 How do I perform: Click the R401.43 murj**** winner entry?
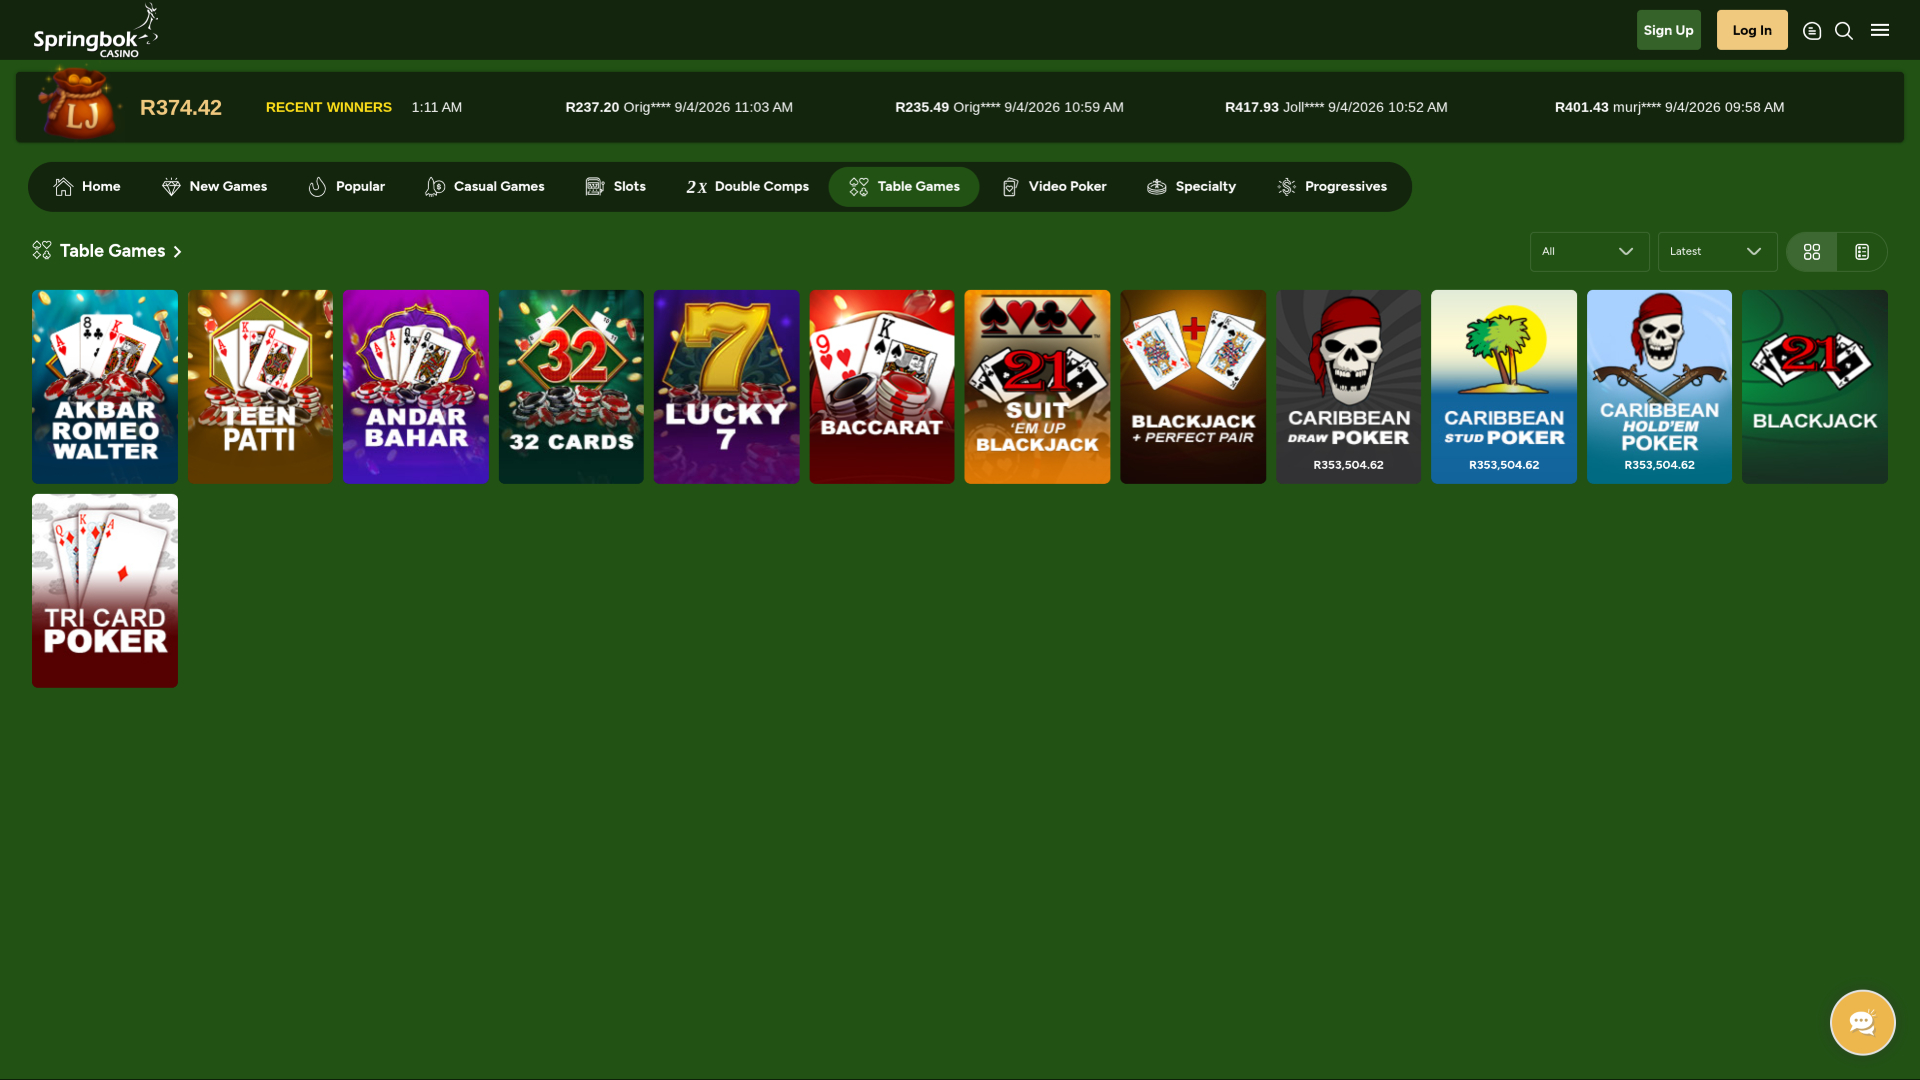coord(1669,107)
